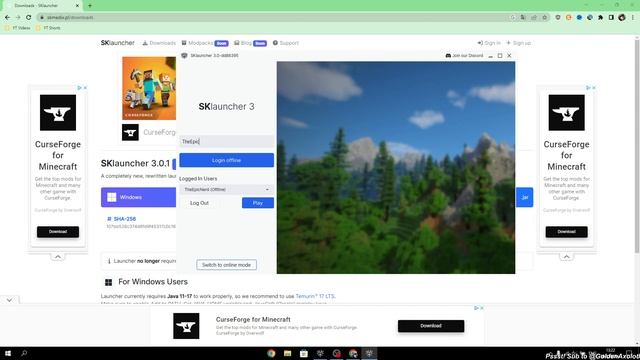The image size is (640, 360).
Task: Click the left CurseForge anvil logo
Action: pyautogui.click(x=58, y=113)
